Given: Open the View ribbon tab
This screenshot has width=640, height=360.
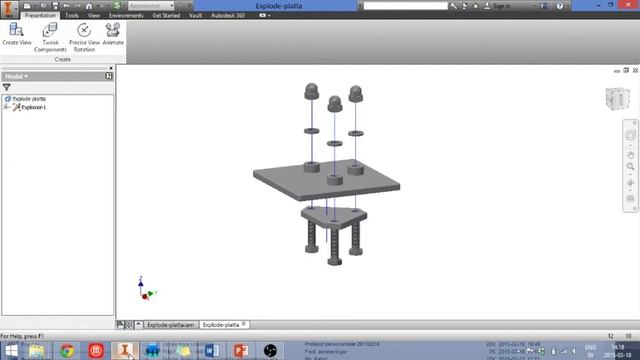Looking at the screenshot, I should (94, 16).
